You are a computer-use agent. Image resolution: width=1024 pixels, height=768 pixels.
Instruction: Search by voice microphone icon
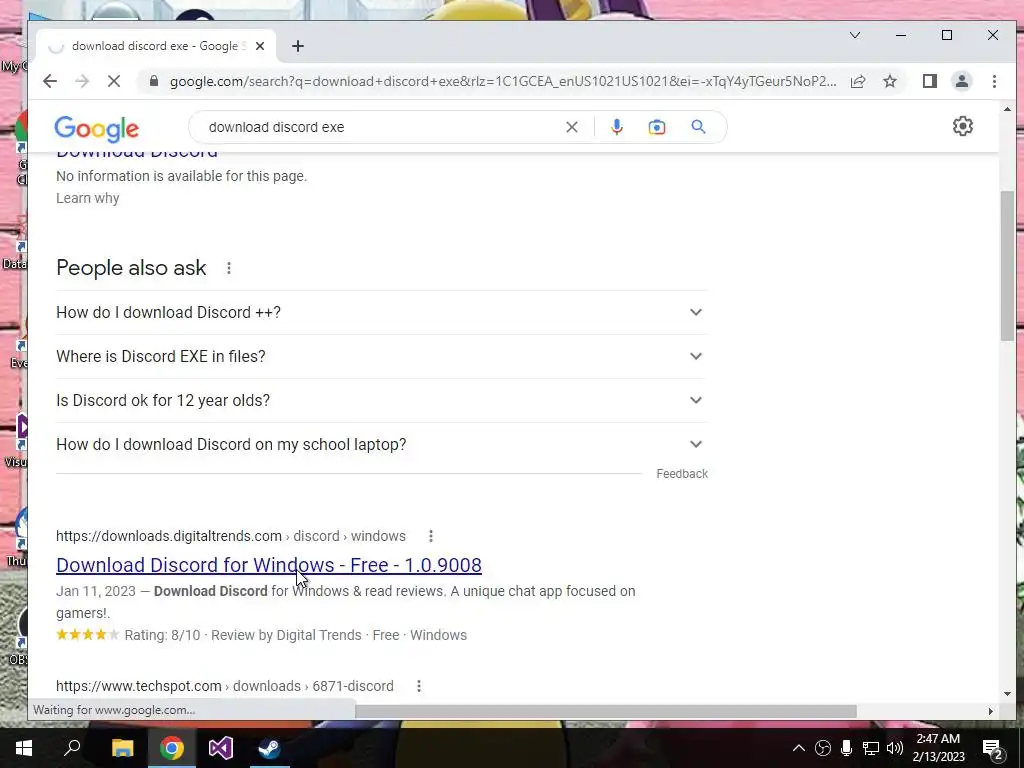[616, 127]
